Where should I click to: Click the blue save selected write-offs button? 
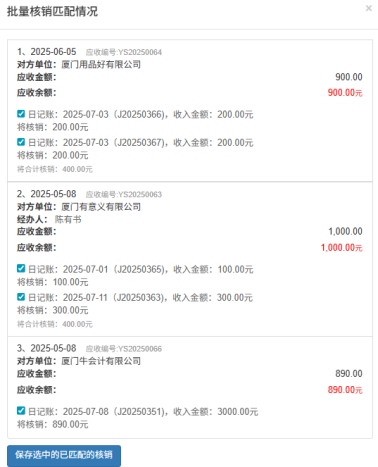pos(64,455)
